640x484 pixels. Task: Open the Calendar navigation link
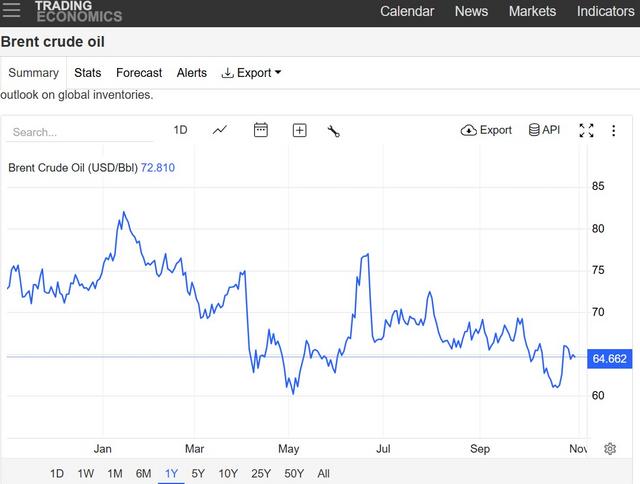pos(407,11)
